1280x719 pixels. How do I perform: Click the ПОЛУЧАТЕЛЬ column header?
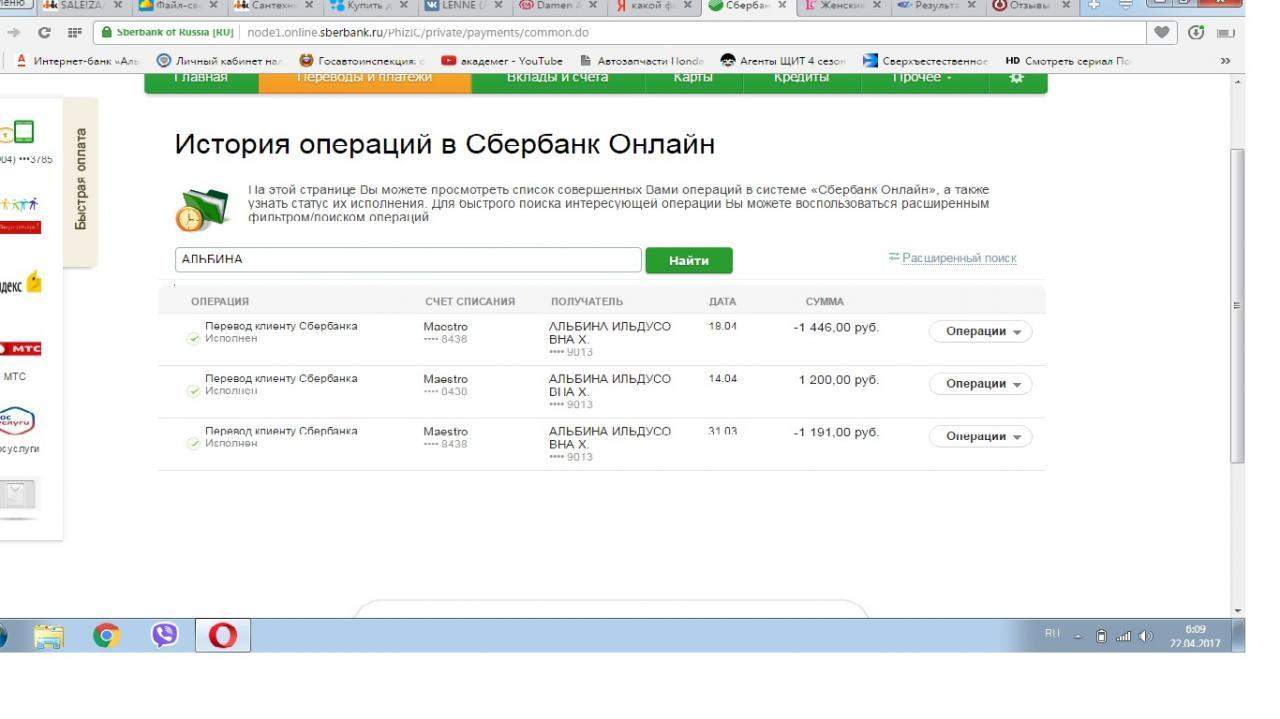[587, 301]
